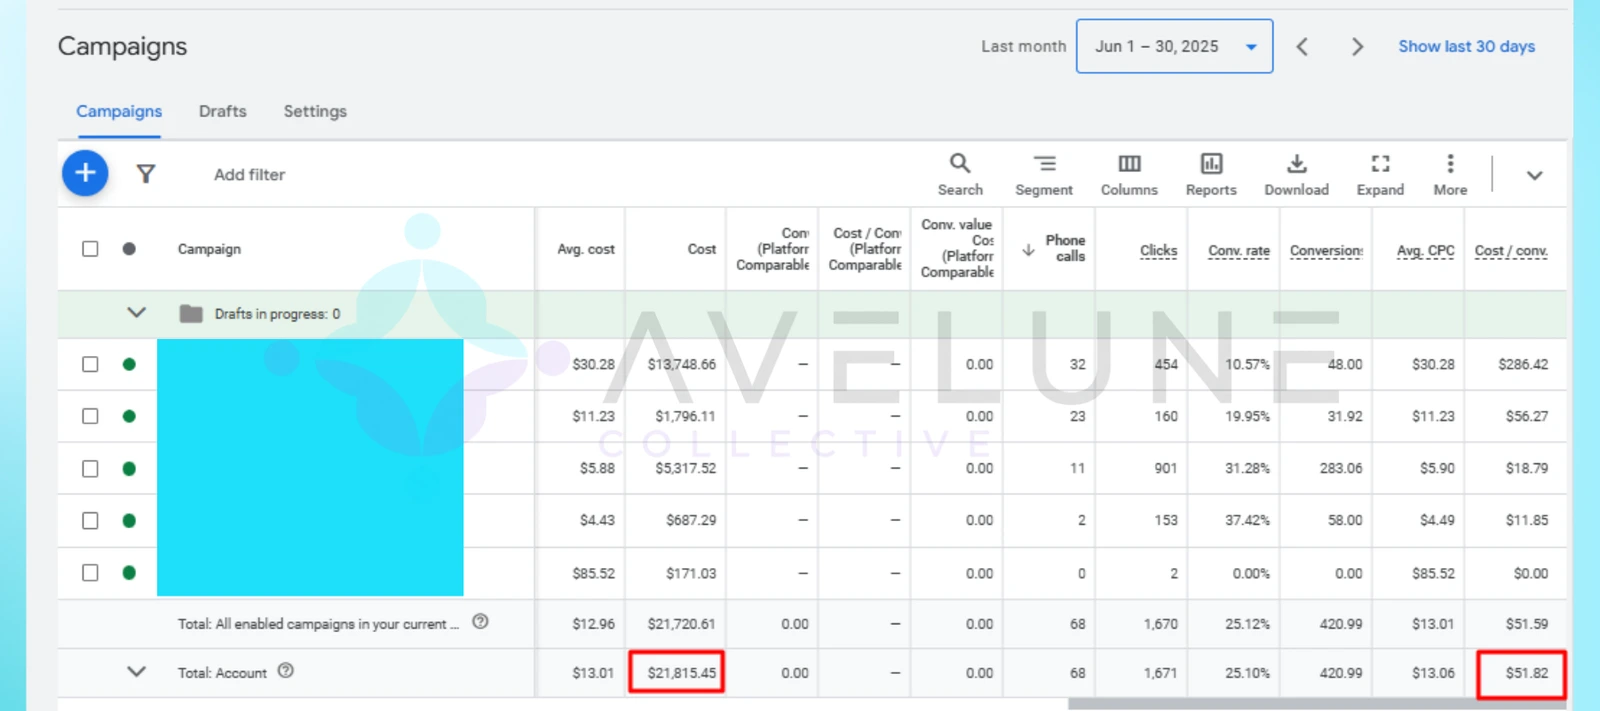Click the $85.52 average cost cell
Image resolution: width=1600 pixels, height=711 pixels.
593,573
